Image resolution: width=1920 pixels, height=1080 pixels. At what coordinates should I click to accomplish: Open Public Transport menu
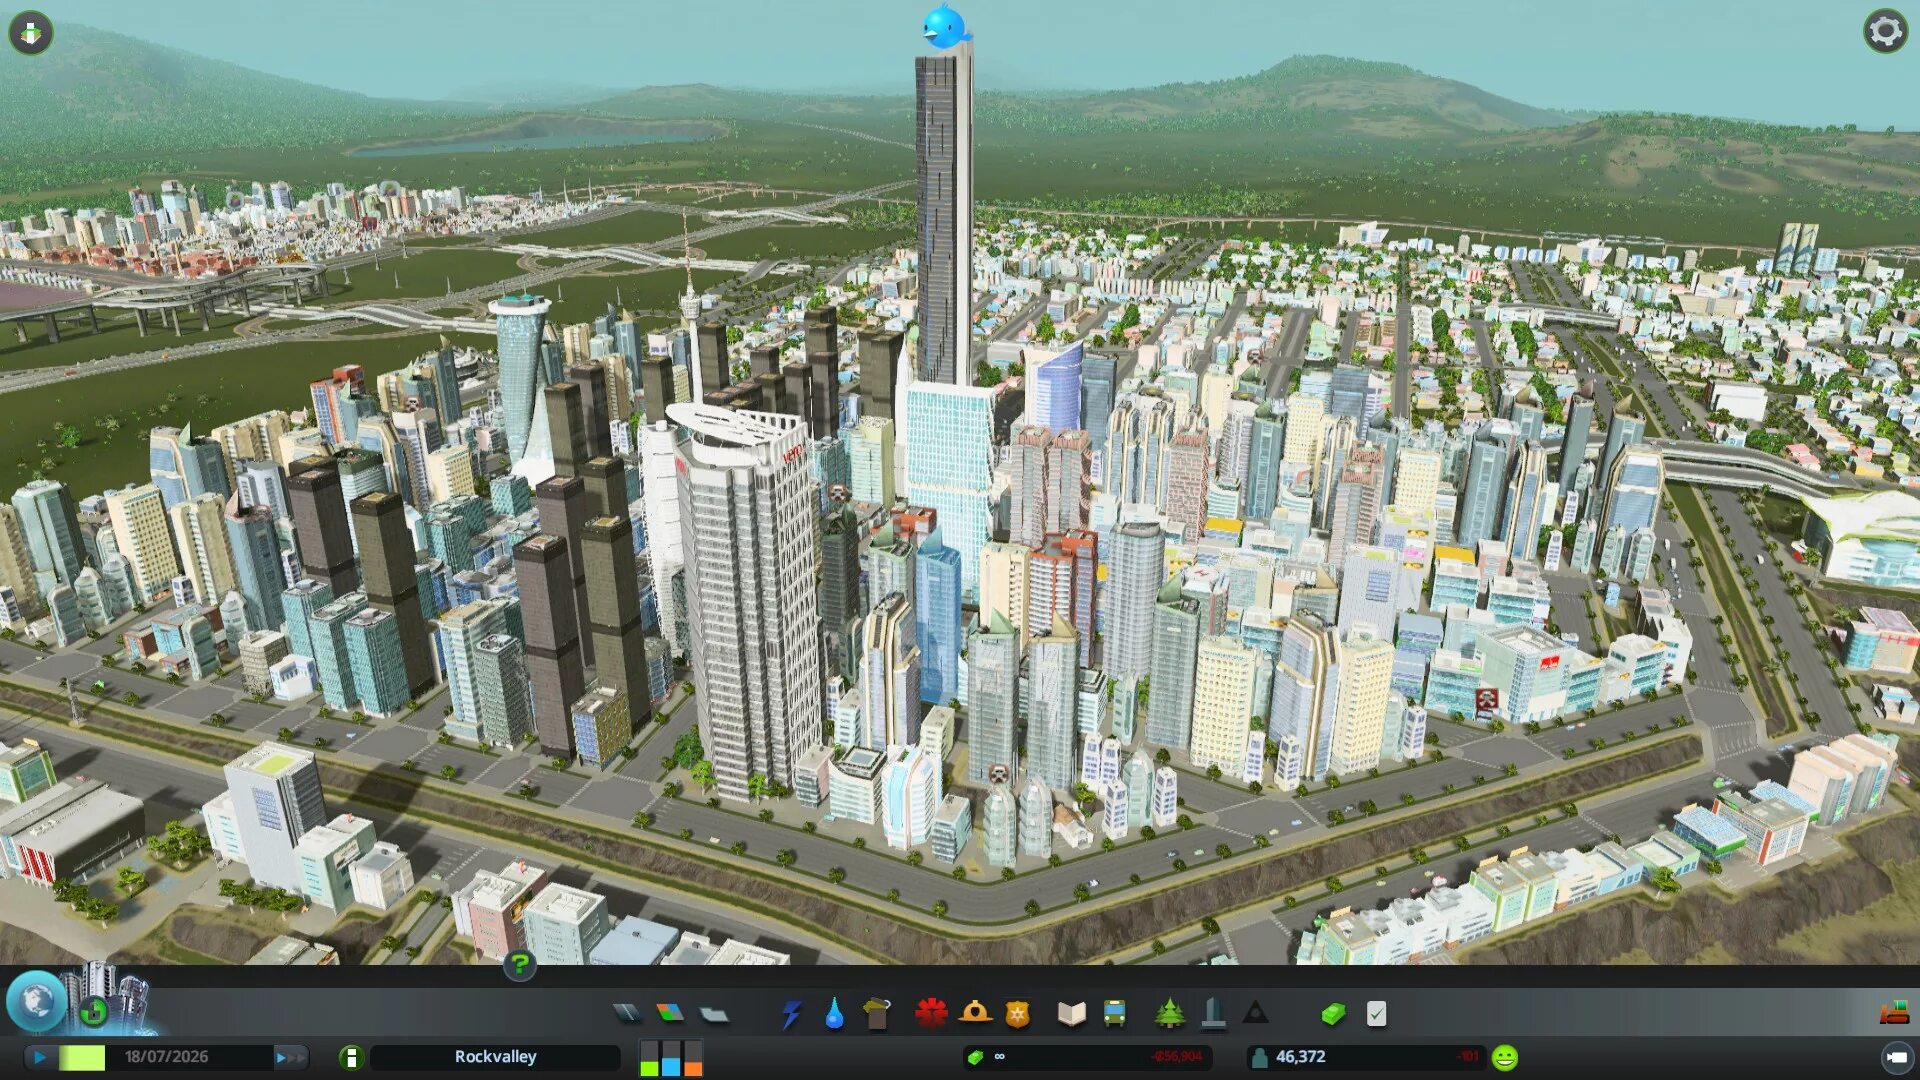(1114, 1014)
